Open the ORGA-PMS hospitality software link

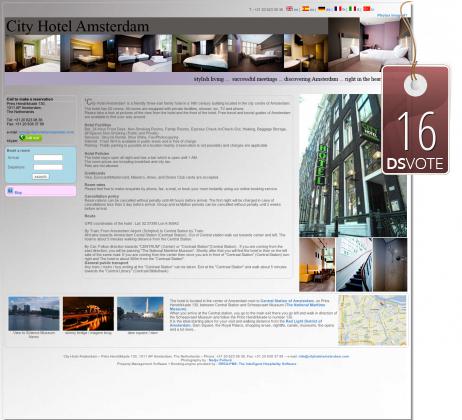[x=257, y=364]
